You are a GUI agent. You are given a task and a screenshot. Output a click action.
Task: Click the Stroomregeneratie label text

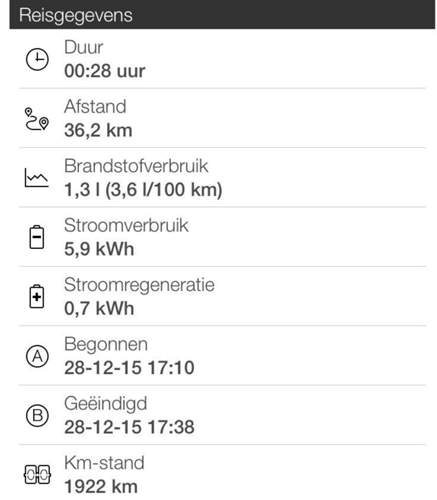139,285
